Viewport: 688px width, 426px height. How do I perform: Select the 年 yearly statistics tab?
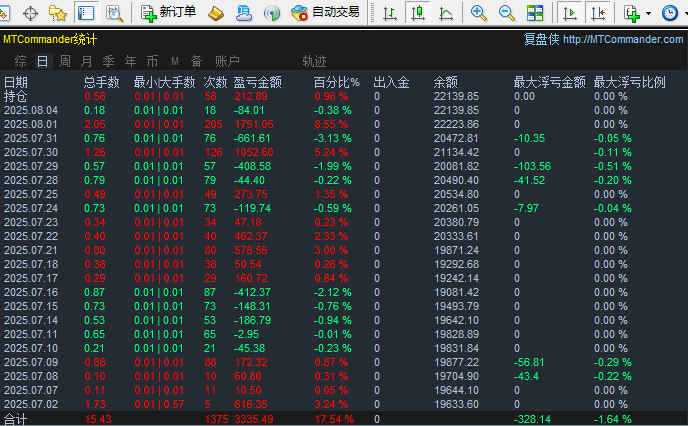click(x=130, y=61)
